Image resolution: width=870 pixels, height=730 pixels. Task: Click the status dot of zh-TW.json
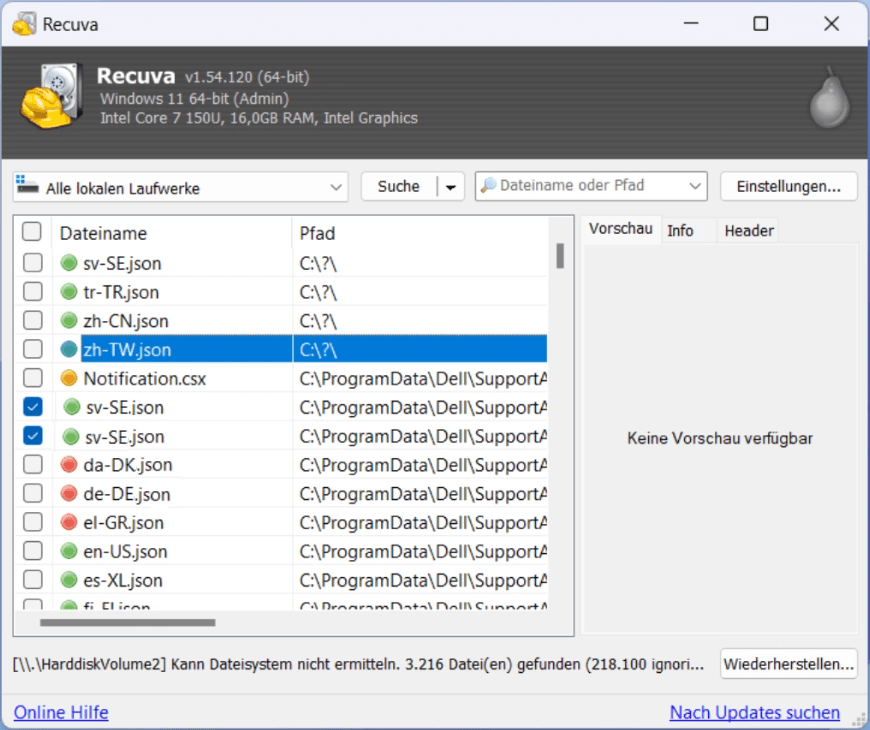point(69,349)
